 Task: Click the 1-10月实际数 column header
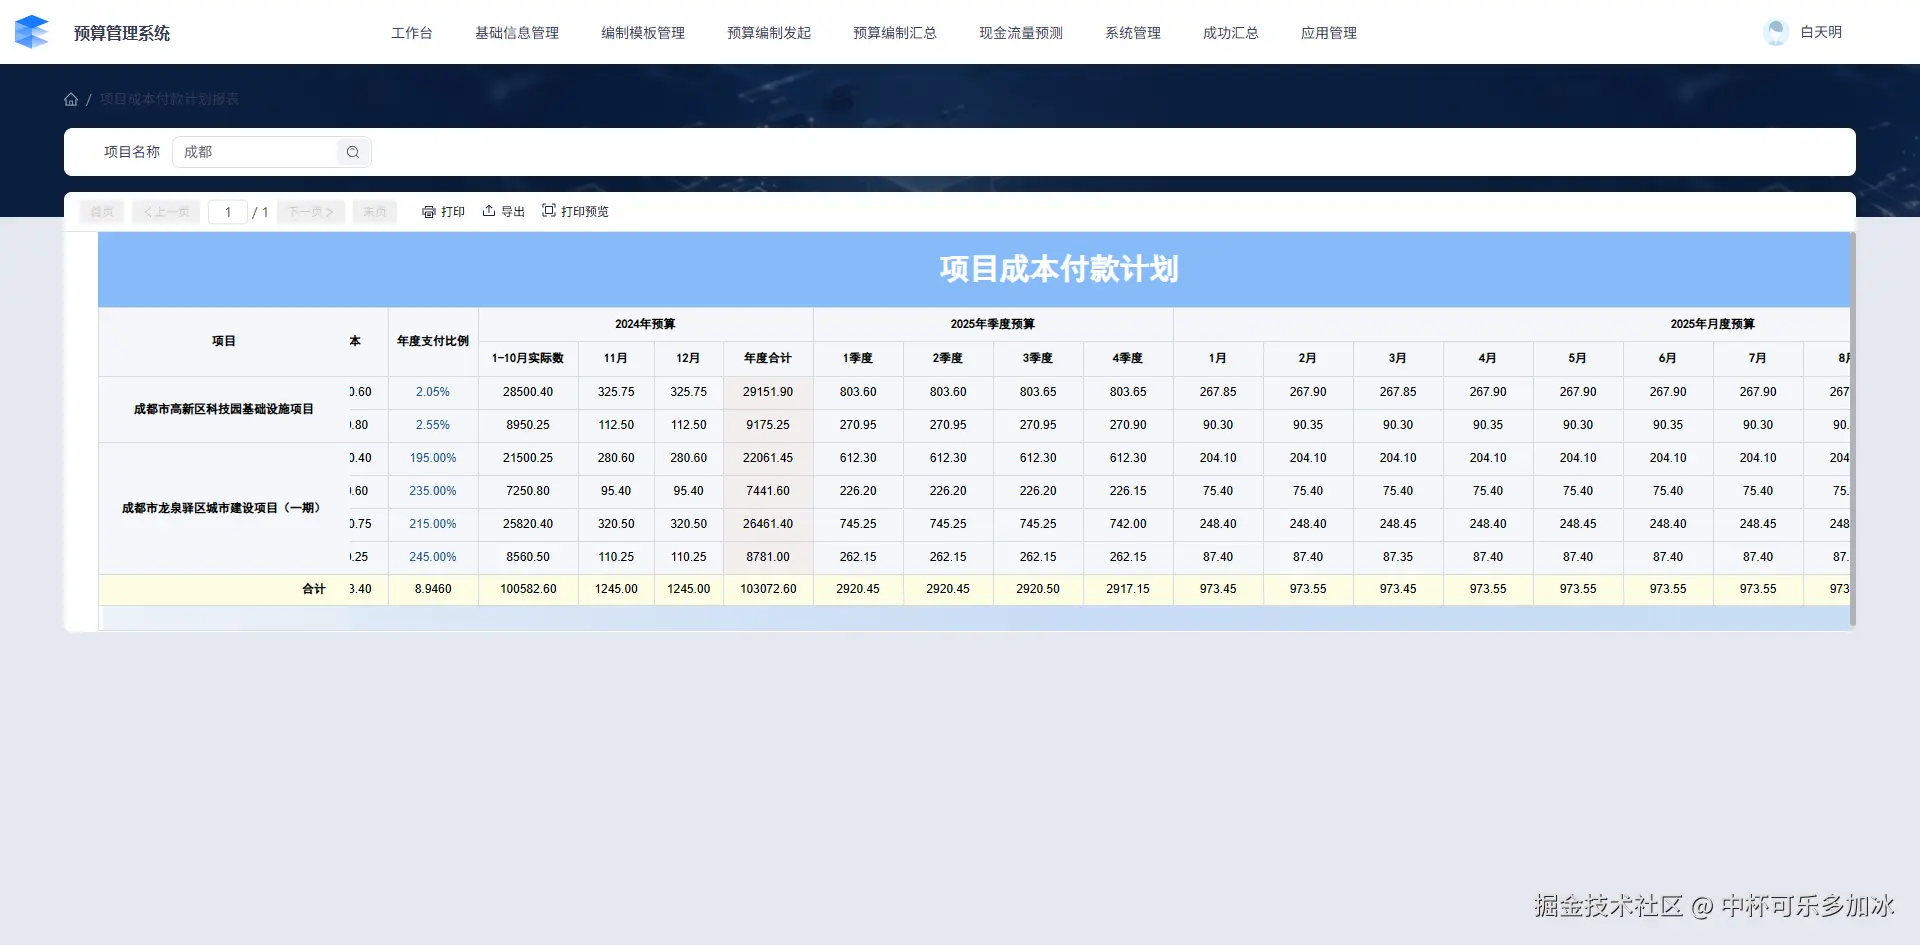[x=528, y=358]
